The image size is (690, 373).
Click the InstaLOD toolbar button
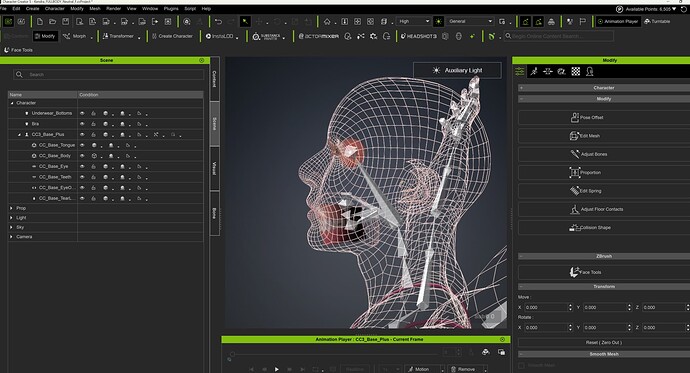(x=220, y=36)
